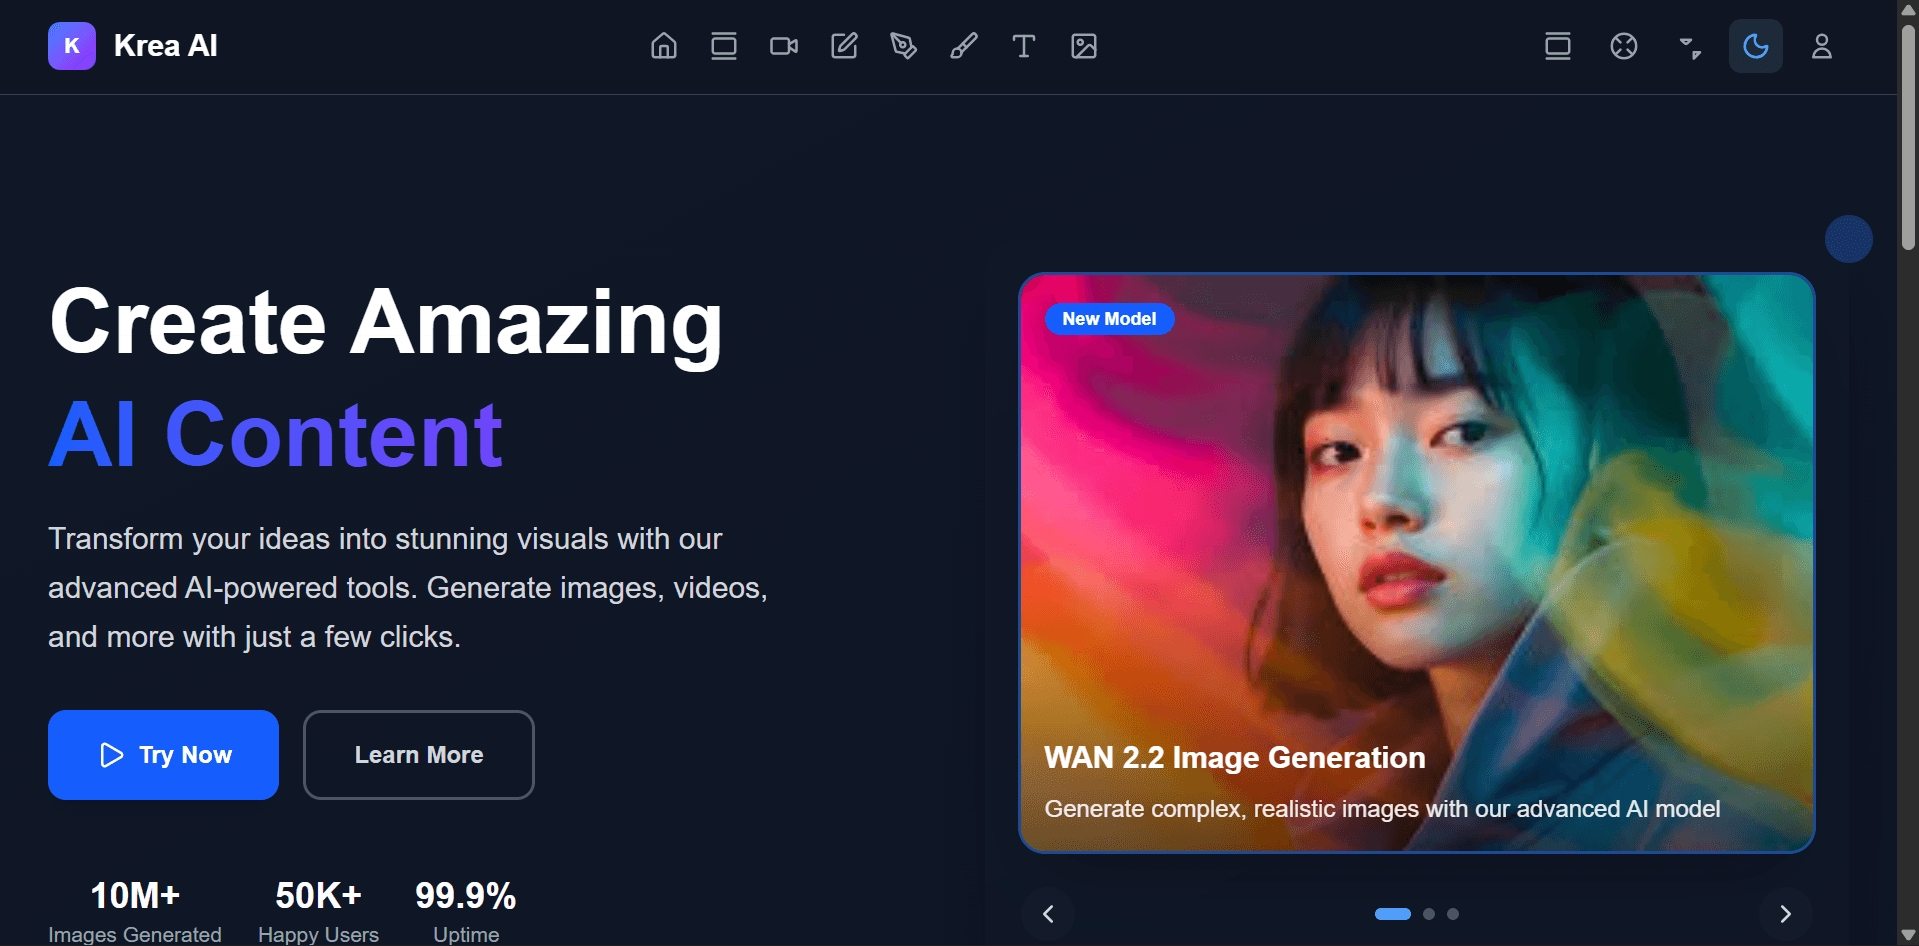Image resolution: width=1919 pixels, height=946 pixels.
Task: Open the image picture icon
Action: (1084, 46)
